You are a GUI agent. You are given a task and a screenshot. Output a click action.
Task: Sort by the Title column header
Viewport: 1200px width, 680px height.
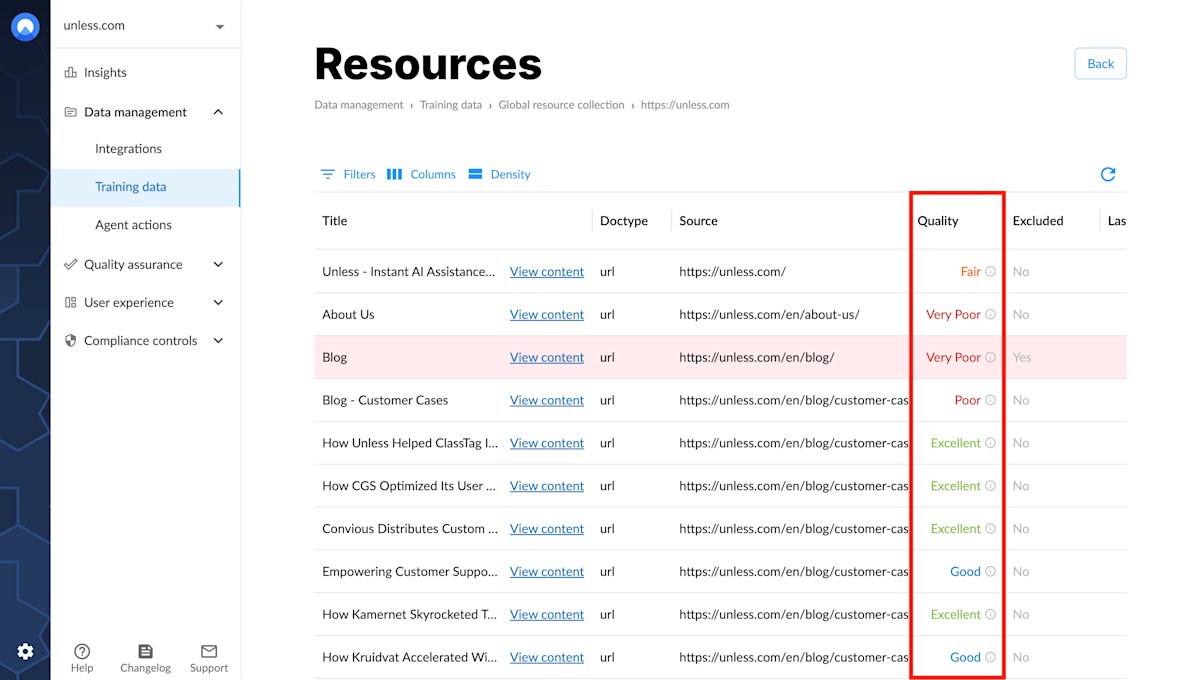tap(335, 221)
